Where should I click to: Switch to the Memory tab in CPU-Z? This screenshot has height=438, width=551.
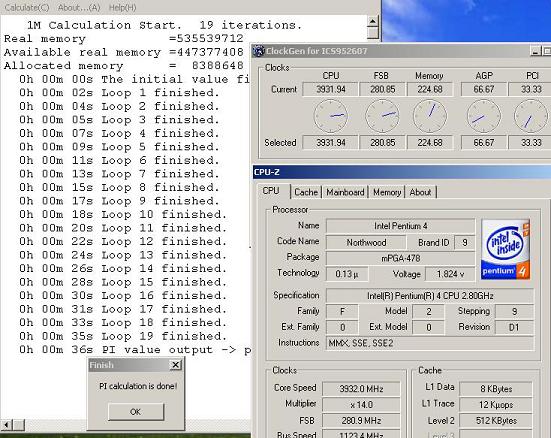[387, 192]
